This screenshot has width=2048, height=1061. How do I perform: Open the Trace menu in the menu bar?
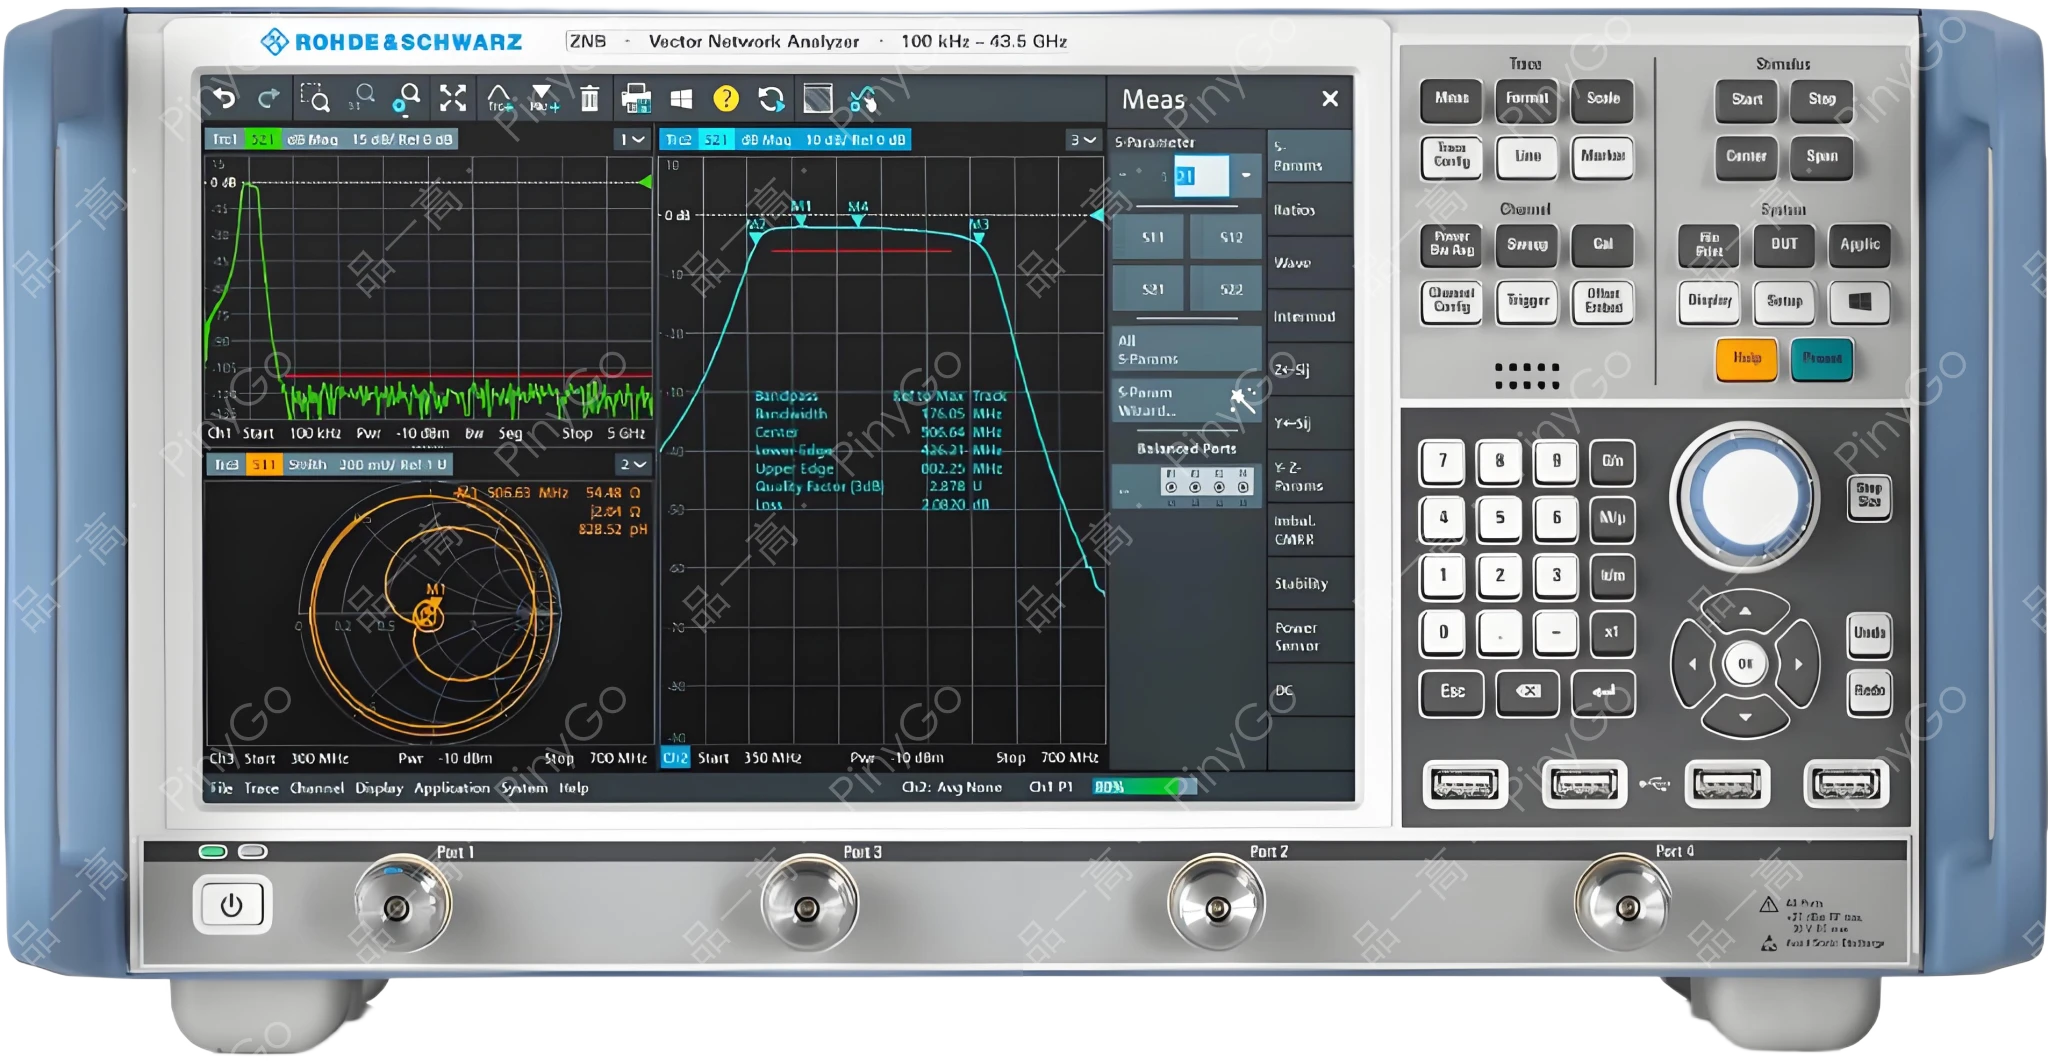tap(262, 788)
